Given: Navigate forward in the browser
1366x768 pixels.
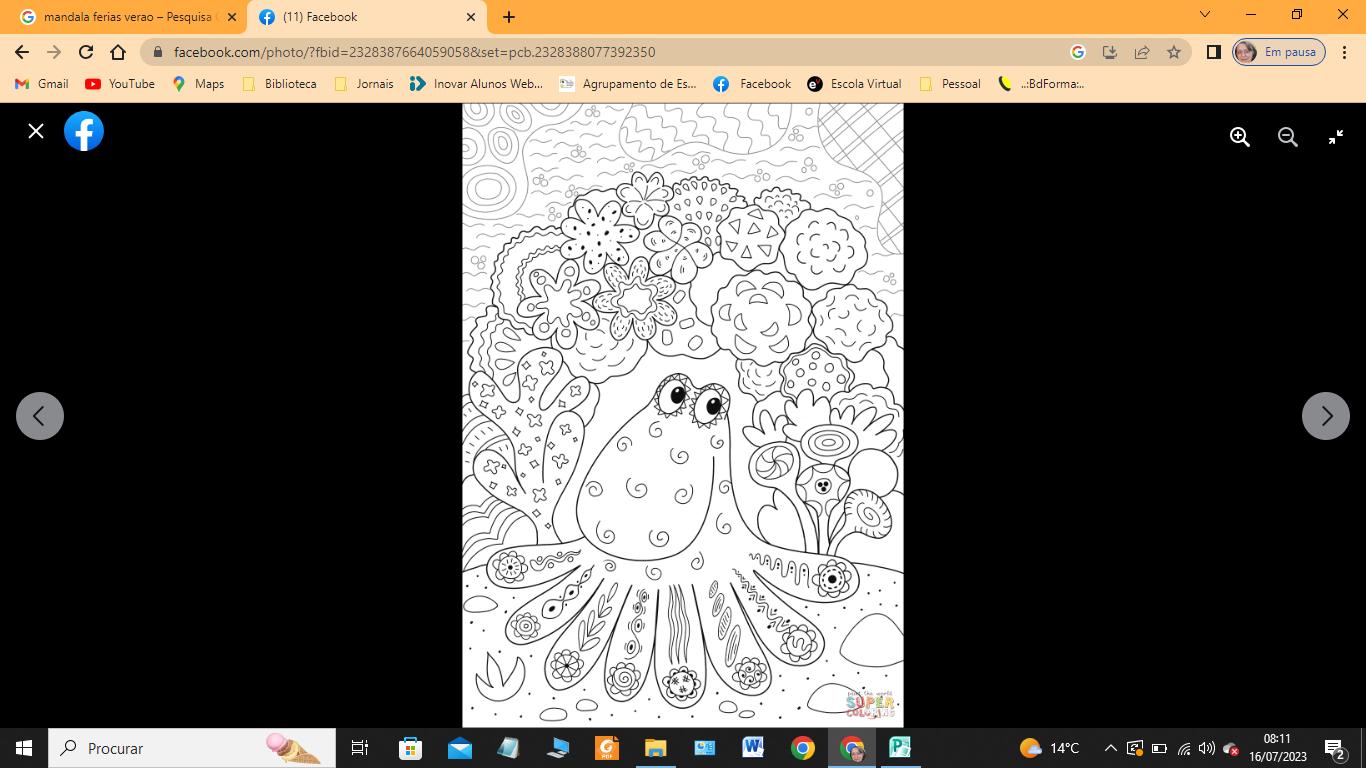Looking at the screenshot, I should [54, 52].
